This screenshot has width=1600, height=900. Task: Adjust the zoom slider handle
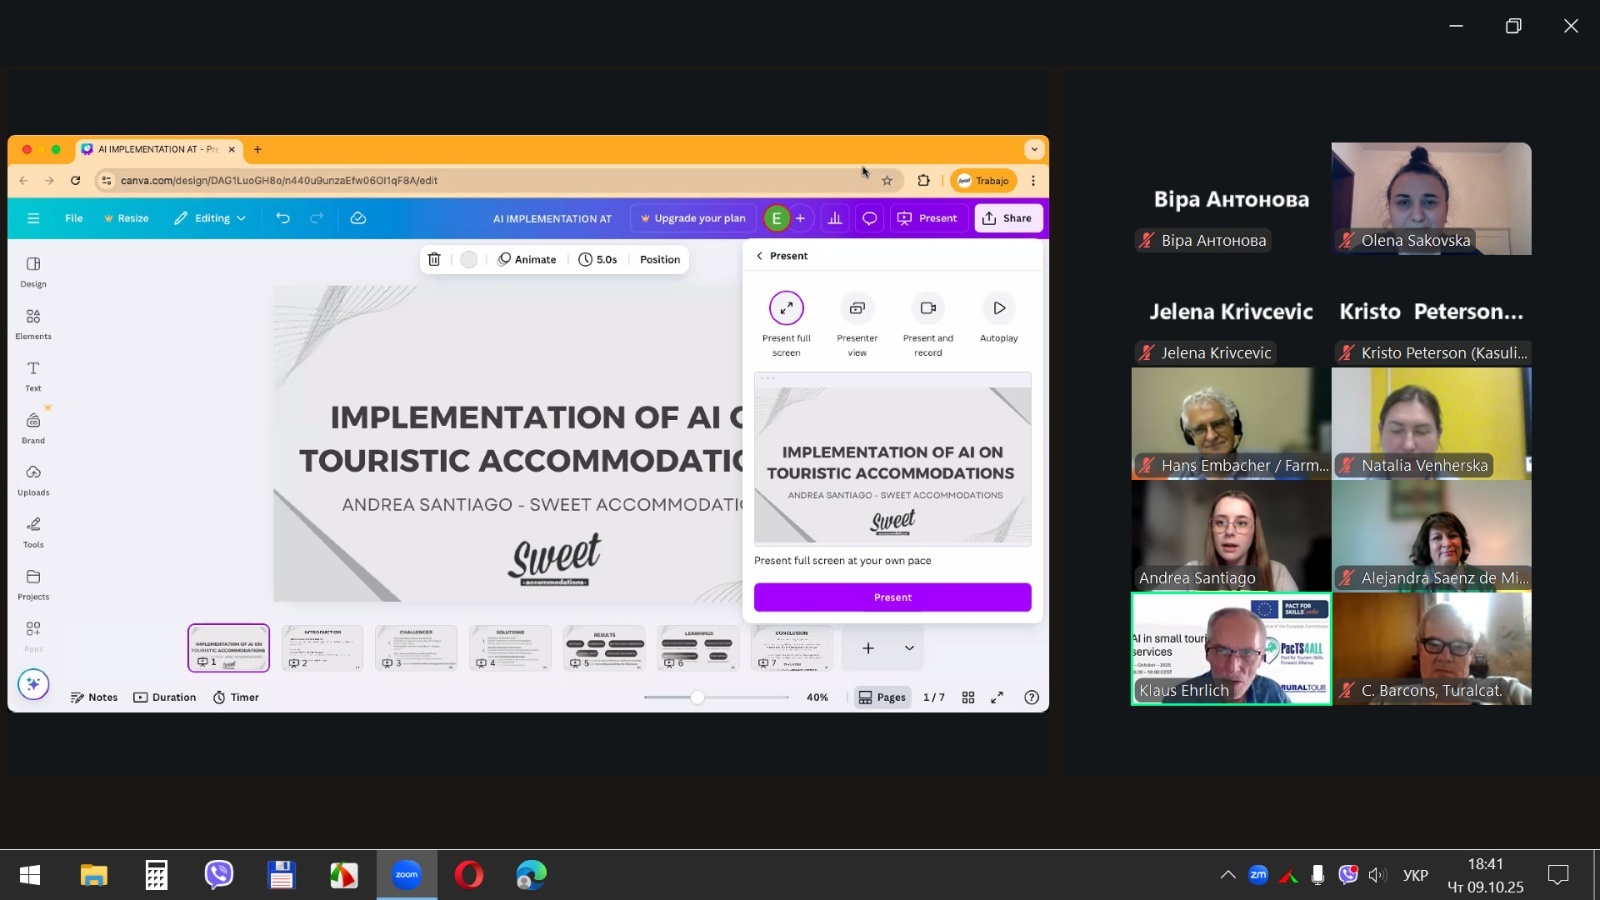697,697
